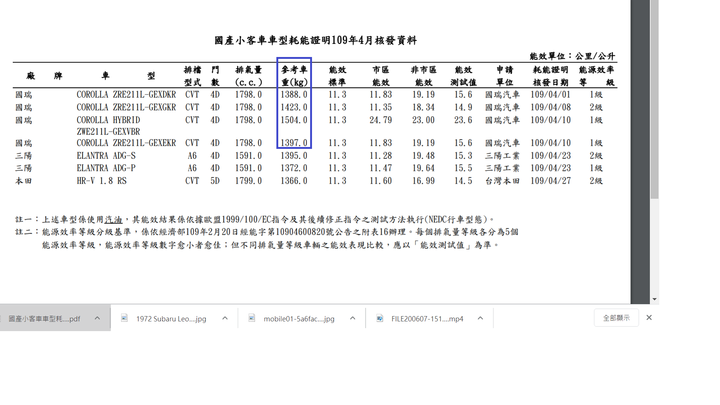720x405 pixels.
Task: Click the weight value 1504.0
Action: point(294,120)
